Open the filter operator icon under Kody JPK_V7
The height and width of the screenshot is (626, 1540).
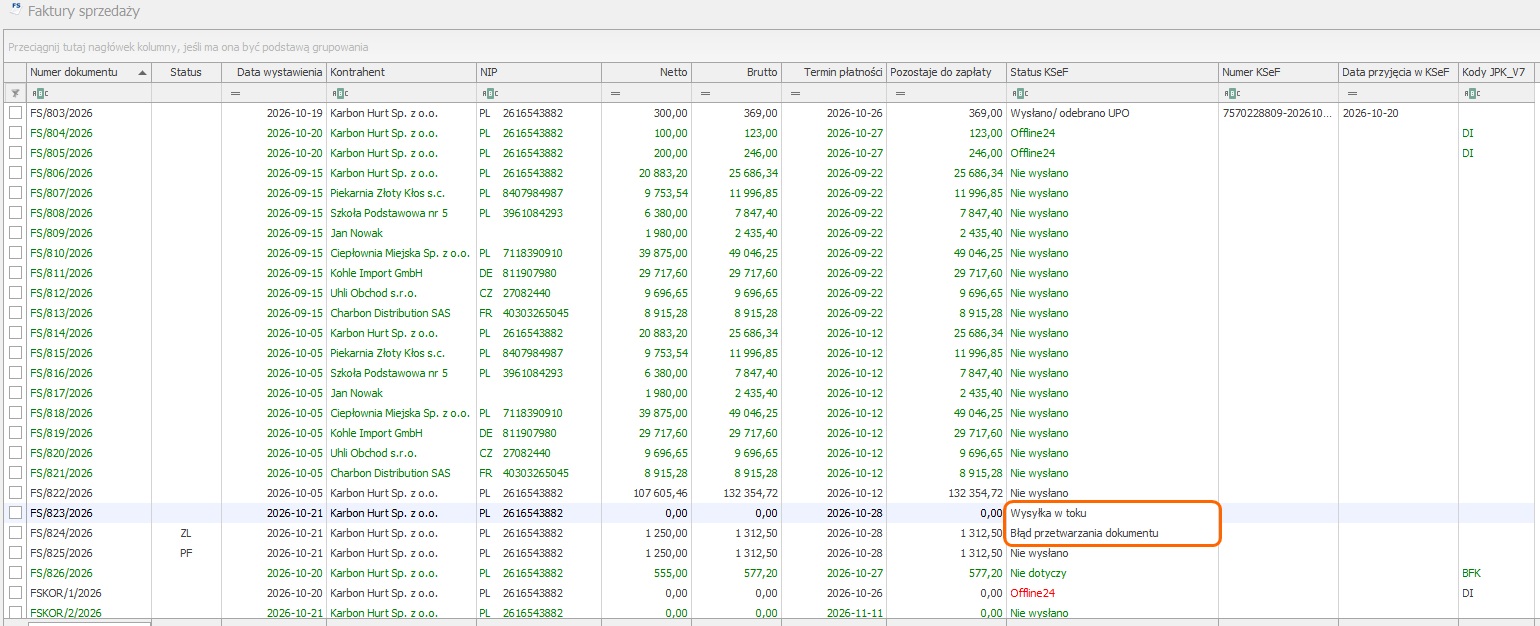[1470, 93]
